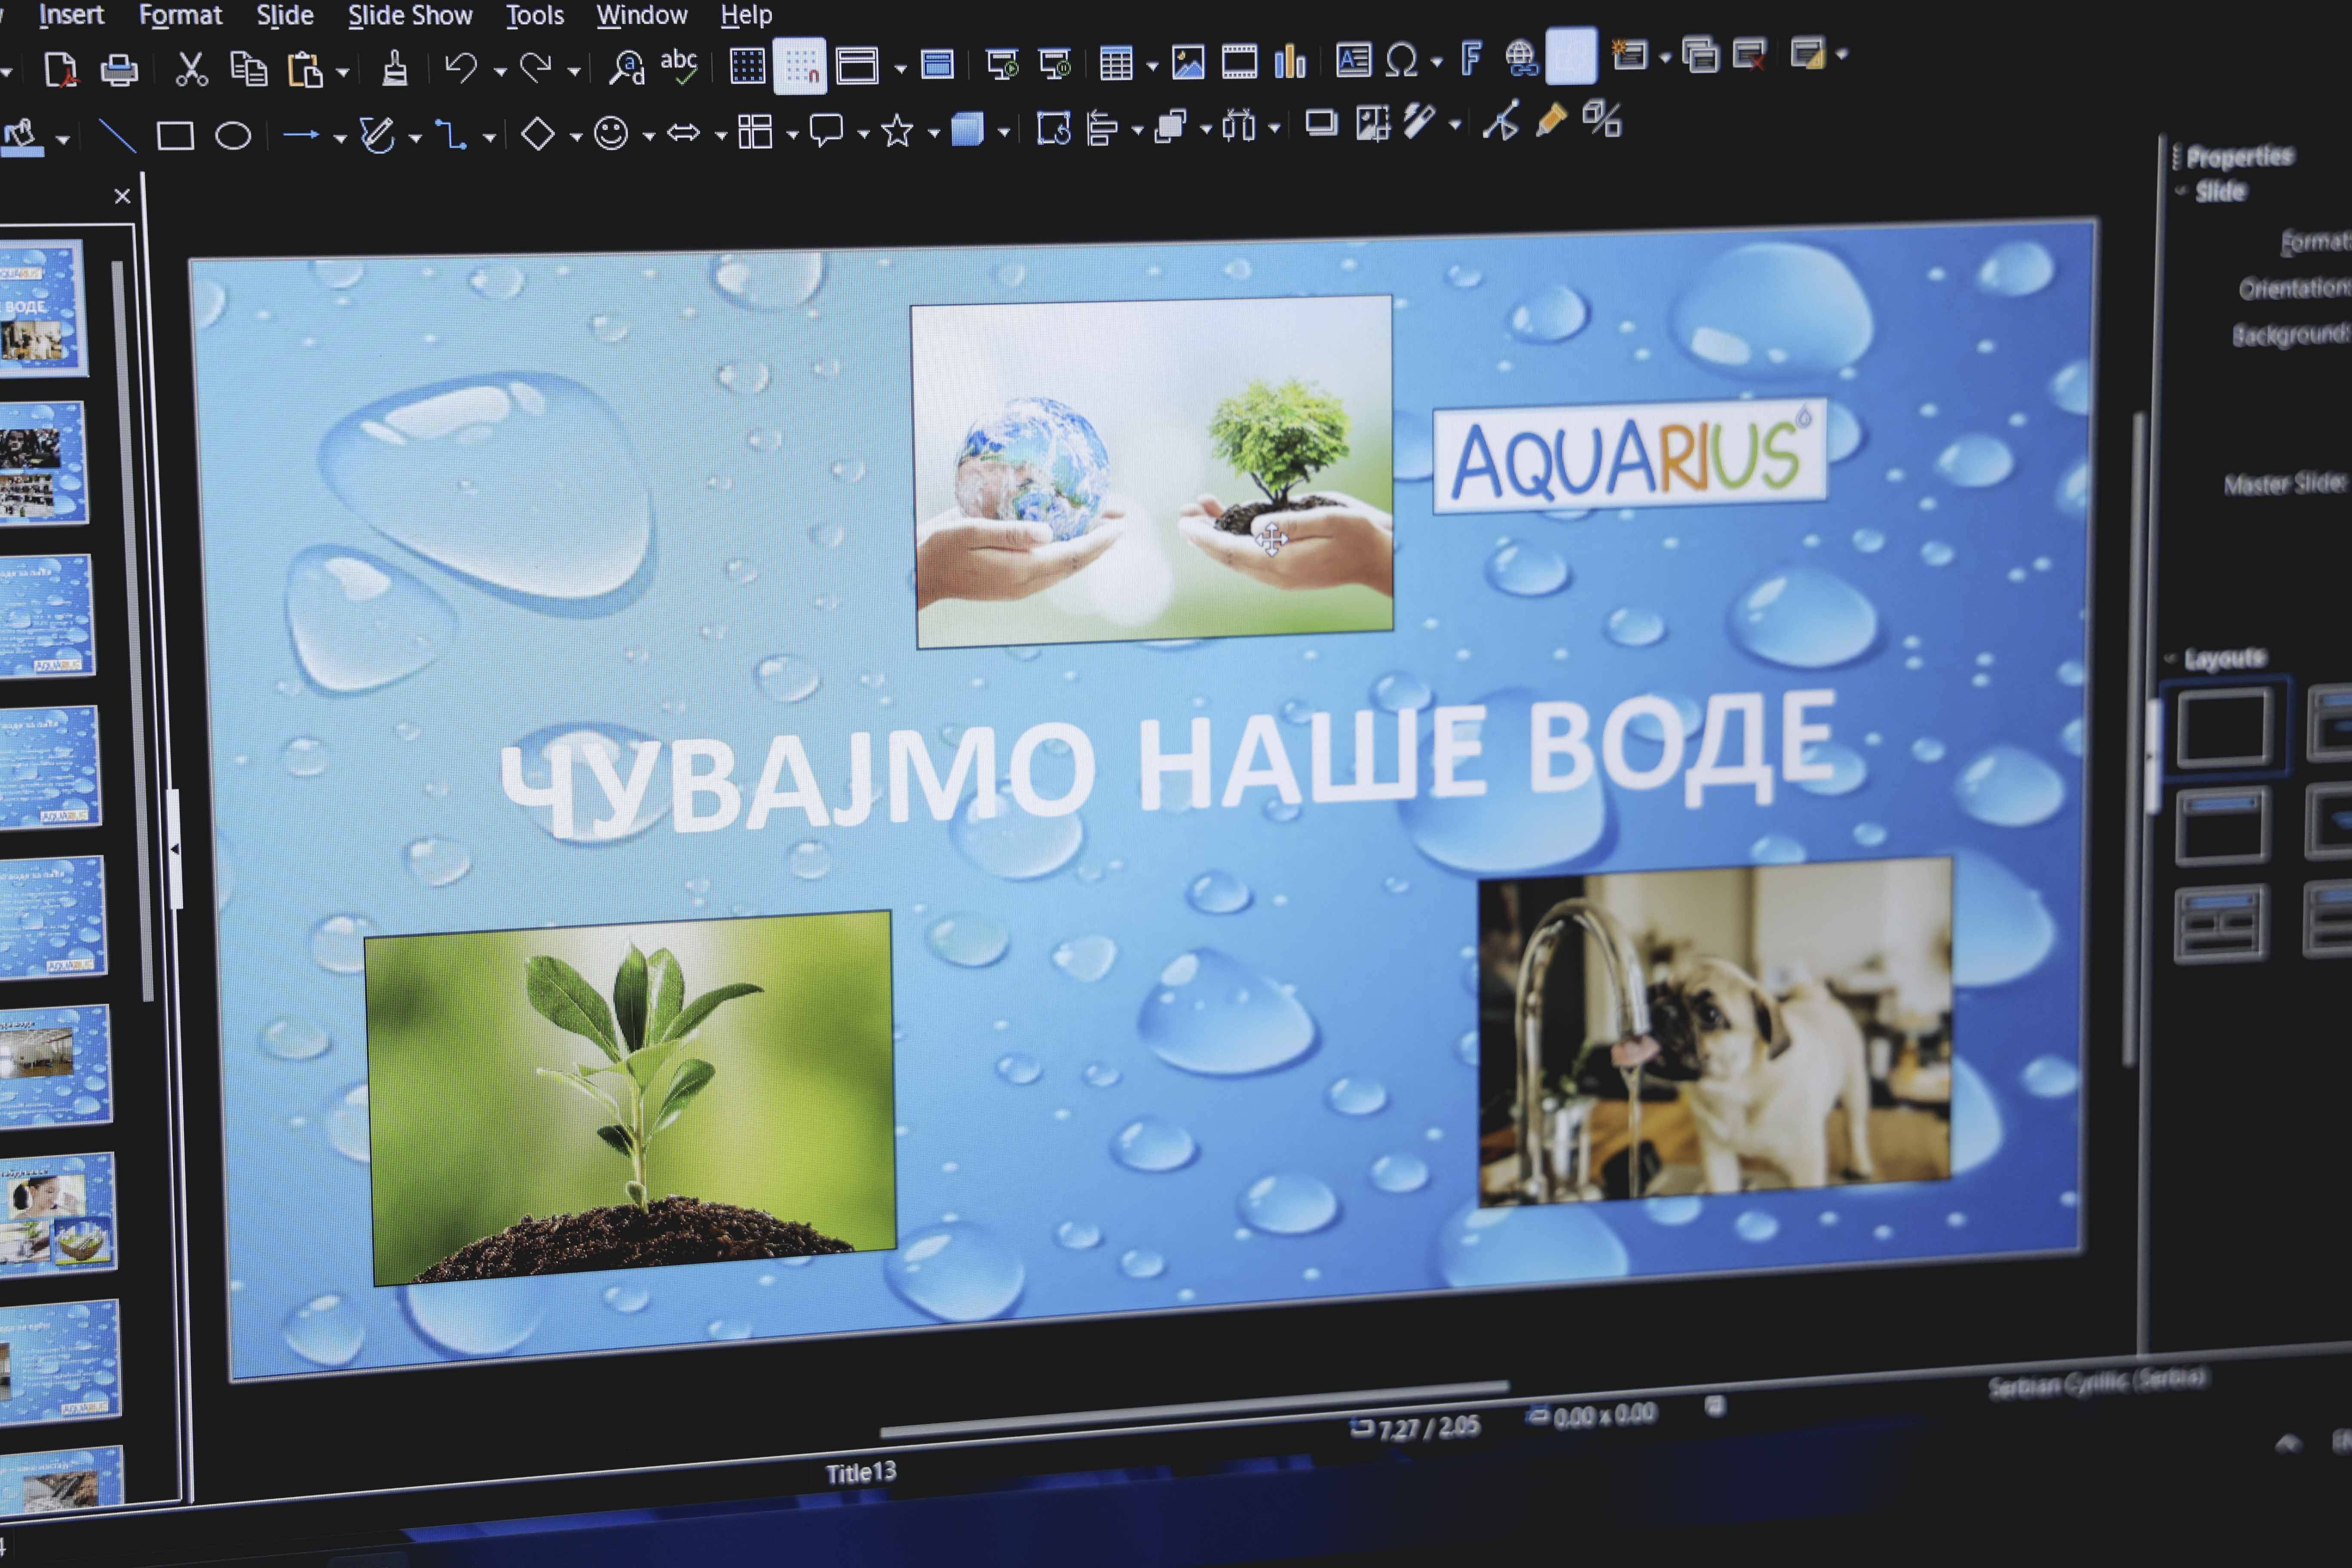This screenshot has width=2352, height=1568.
Task: Open the Insert Table dropdown arrow
Action: point(1152,66)
